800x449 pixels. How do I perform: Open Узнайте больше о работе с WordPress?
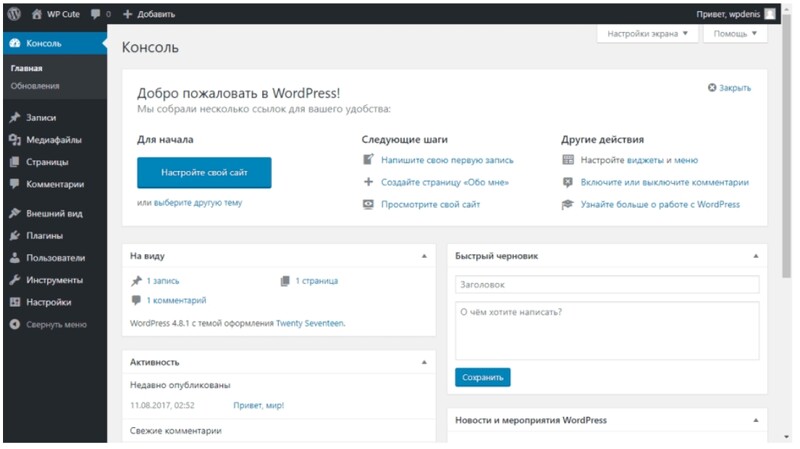click(x=660, y=205)
